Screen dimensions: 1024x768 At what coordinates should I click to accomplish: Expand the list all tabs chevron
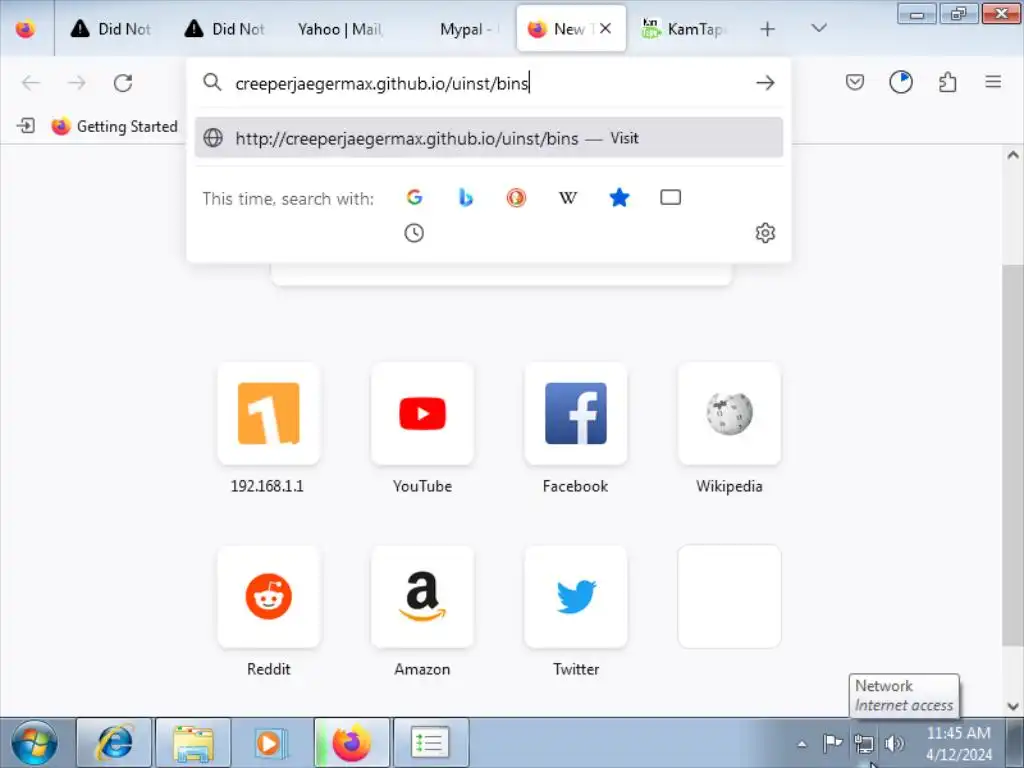[819, 28]
